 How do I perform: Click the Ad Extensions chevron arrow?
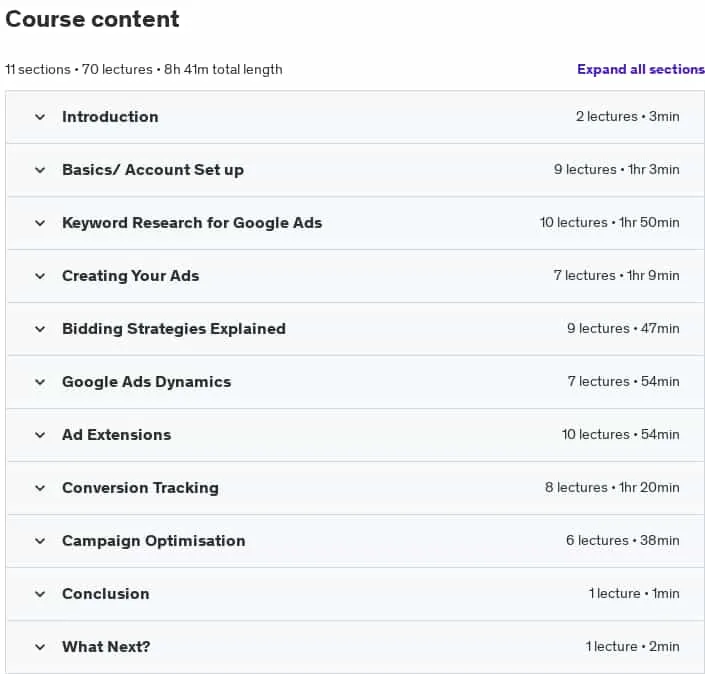coord(40,435)
